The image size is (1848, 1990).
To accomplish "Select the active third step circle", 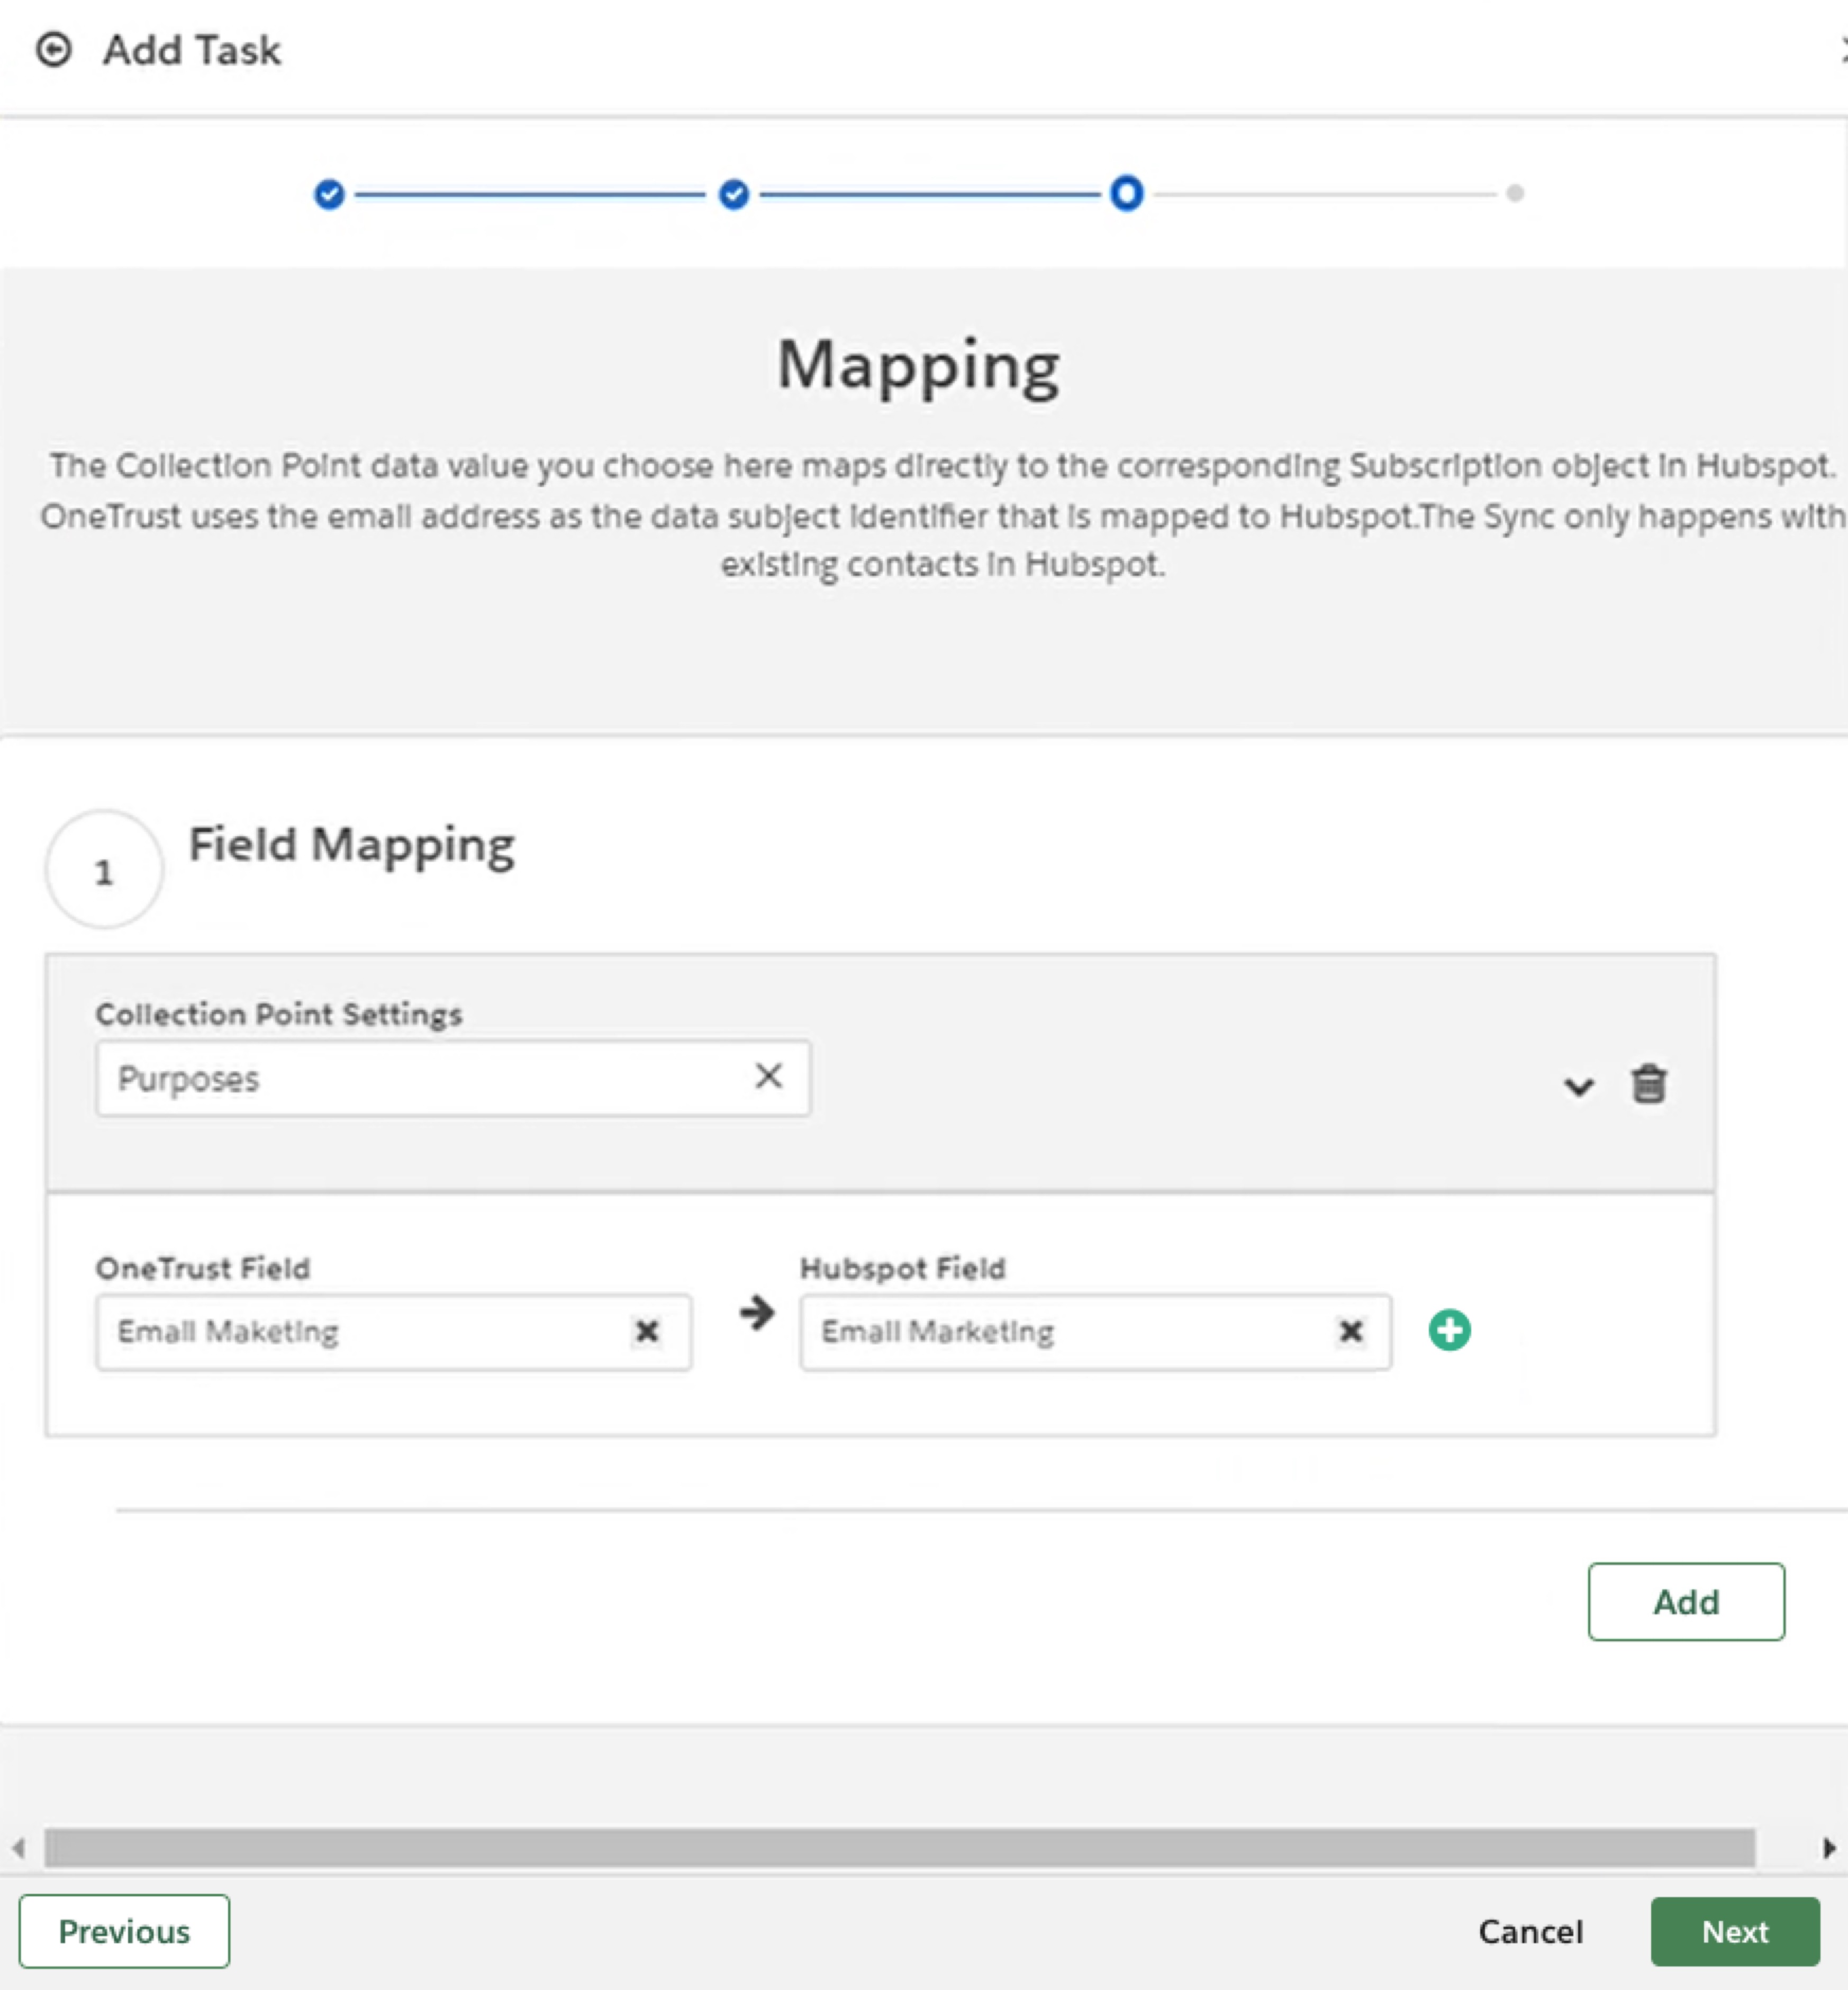I will click(1126, 194).
